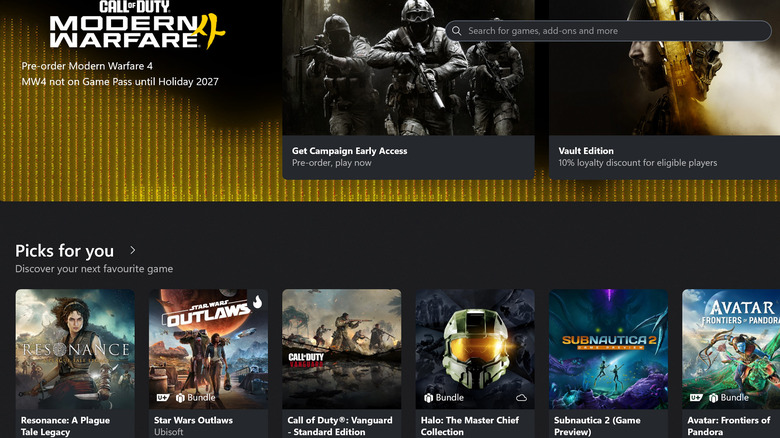Viewport: 780px width, 438px height.
Task: Open Star Wars Outlaws cover art
Action: coord(208,349)
